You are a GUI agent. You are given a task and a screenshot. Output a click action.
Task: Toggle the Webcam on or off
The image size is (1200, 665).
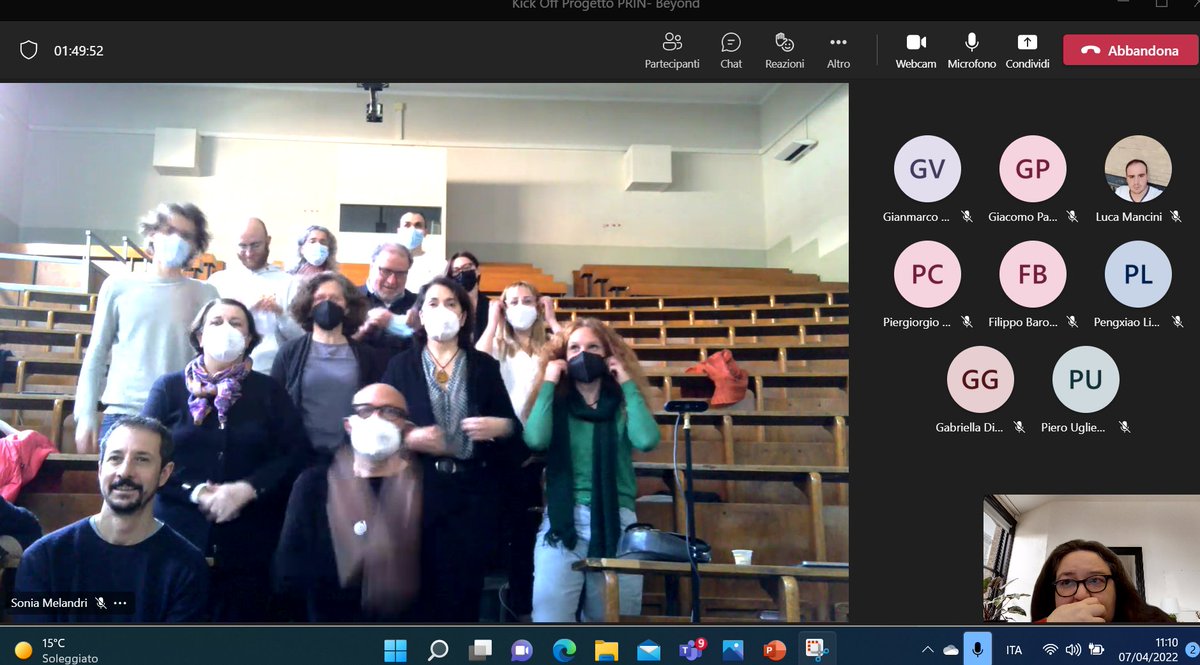click(x=916, y=50)
